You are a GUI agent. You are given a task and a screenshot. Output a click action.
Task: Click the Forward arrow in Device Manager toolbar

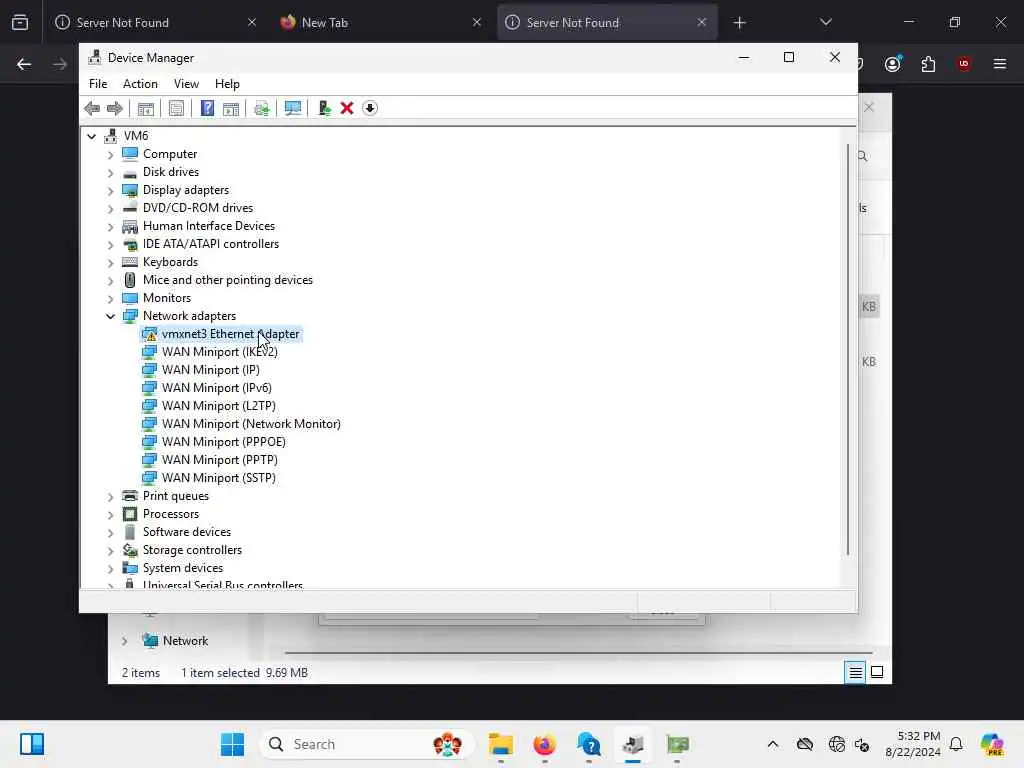(x=114, y=108)
